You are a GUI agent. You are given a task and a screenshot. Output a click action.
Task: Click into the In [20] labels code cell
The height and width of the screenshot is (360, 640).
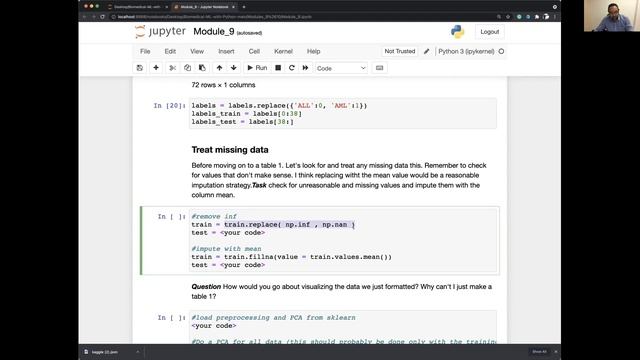click(x=343, y=113)
